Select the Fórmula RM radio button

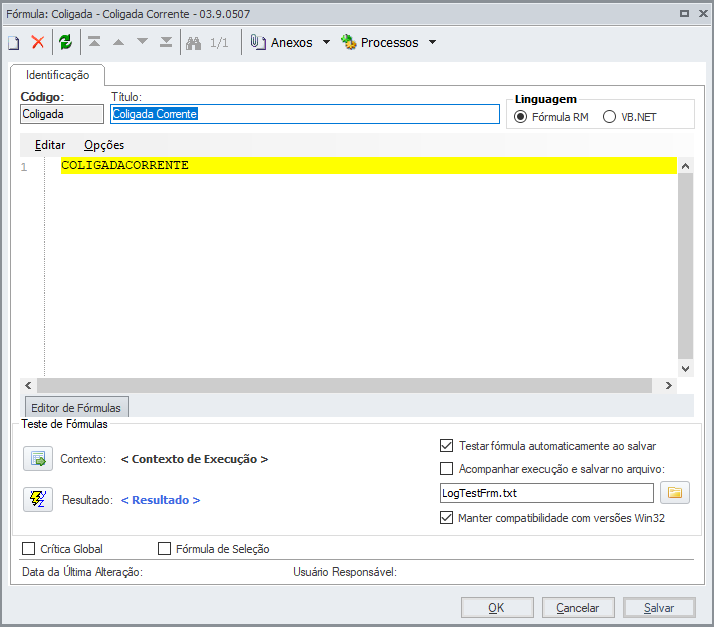[x=520, y=117]
